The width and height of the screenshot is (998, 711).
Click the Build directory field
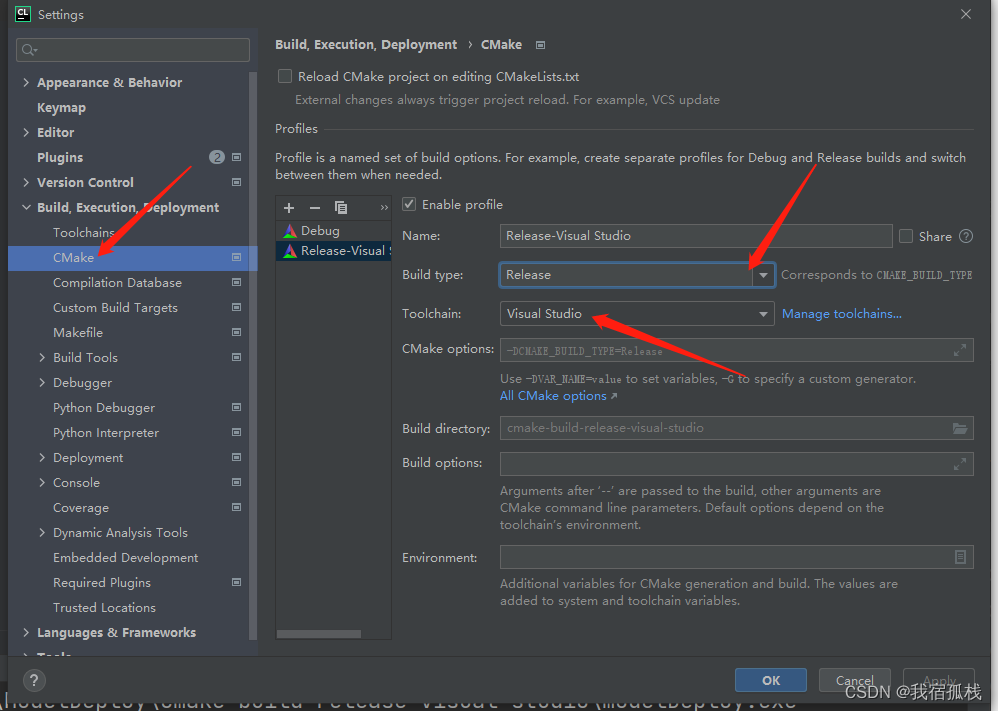point(736,428)
